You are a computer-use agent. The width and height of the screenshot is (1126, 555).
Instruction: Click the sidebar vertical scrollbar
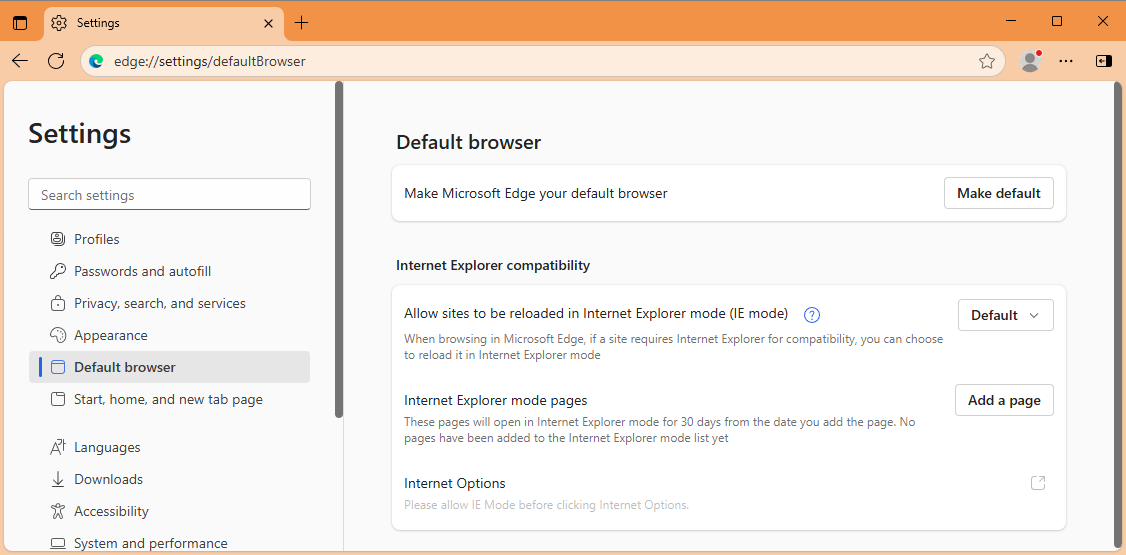339,250
